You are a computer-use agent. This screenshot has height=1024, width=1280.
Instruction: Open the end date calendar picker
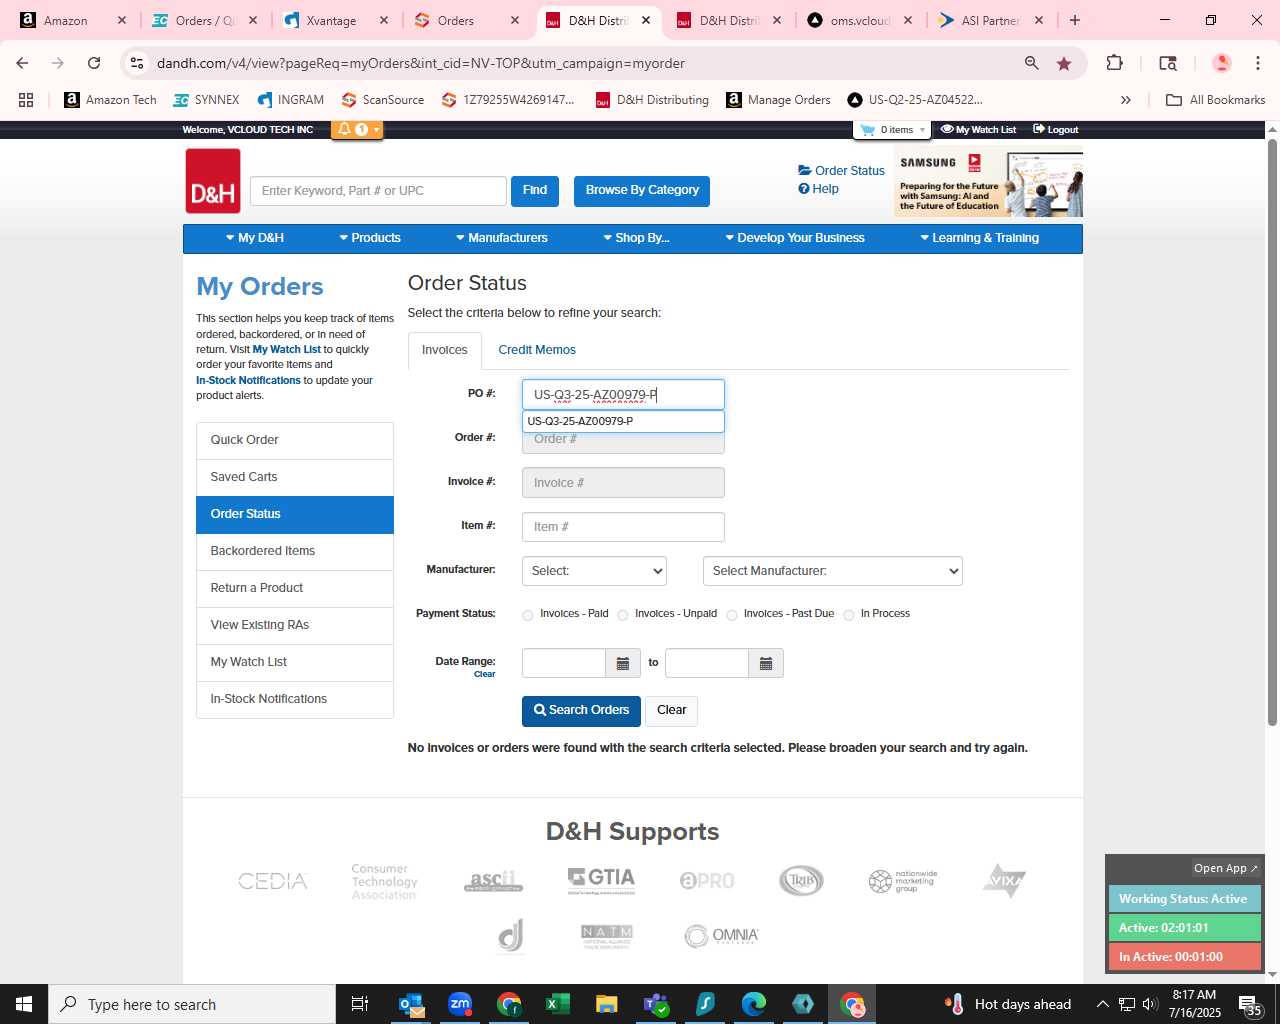766,663
